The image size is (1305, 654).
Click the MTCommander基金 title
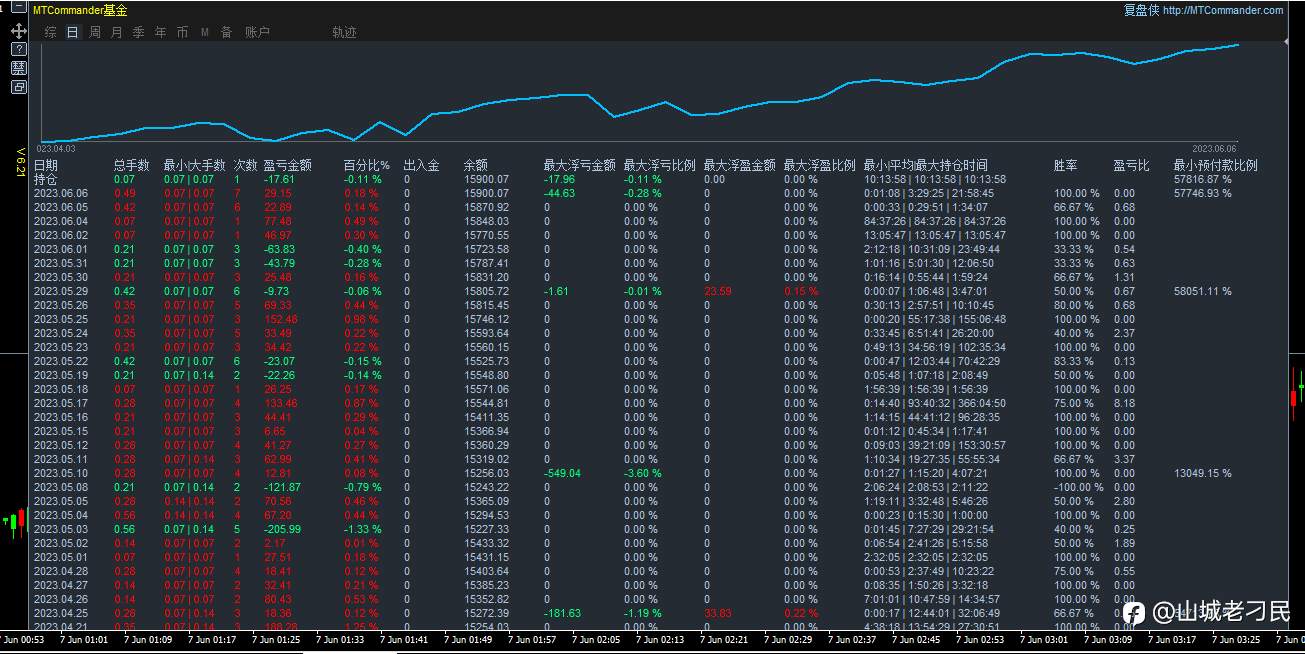[x=81, y=10]
